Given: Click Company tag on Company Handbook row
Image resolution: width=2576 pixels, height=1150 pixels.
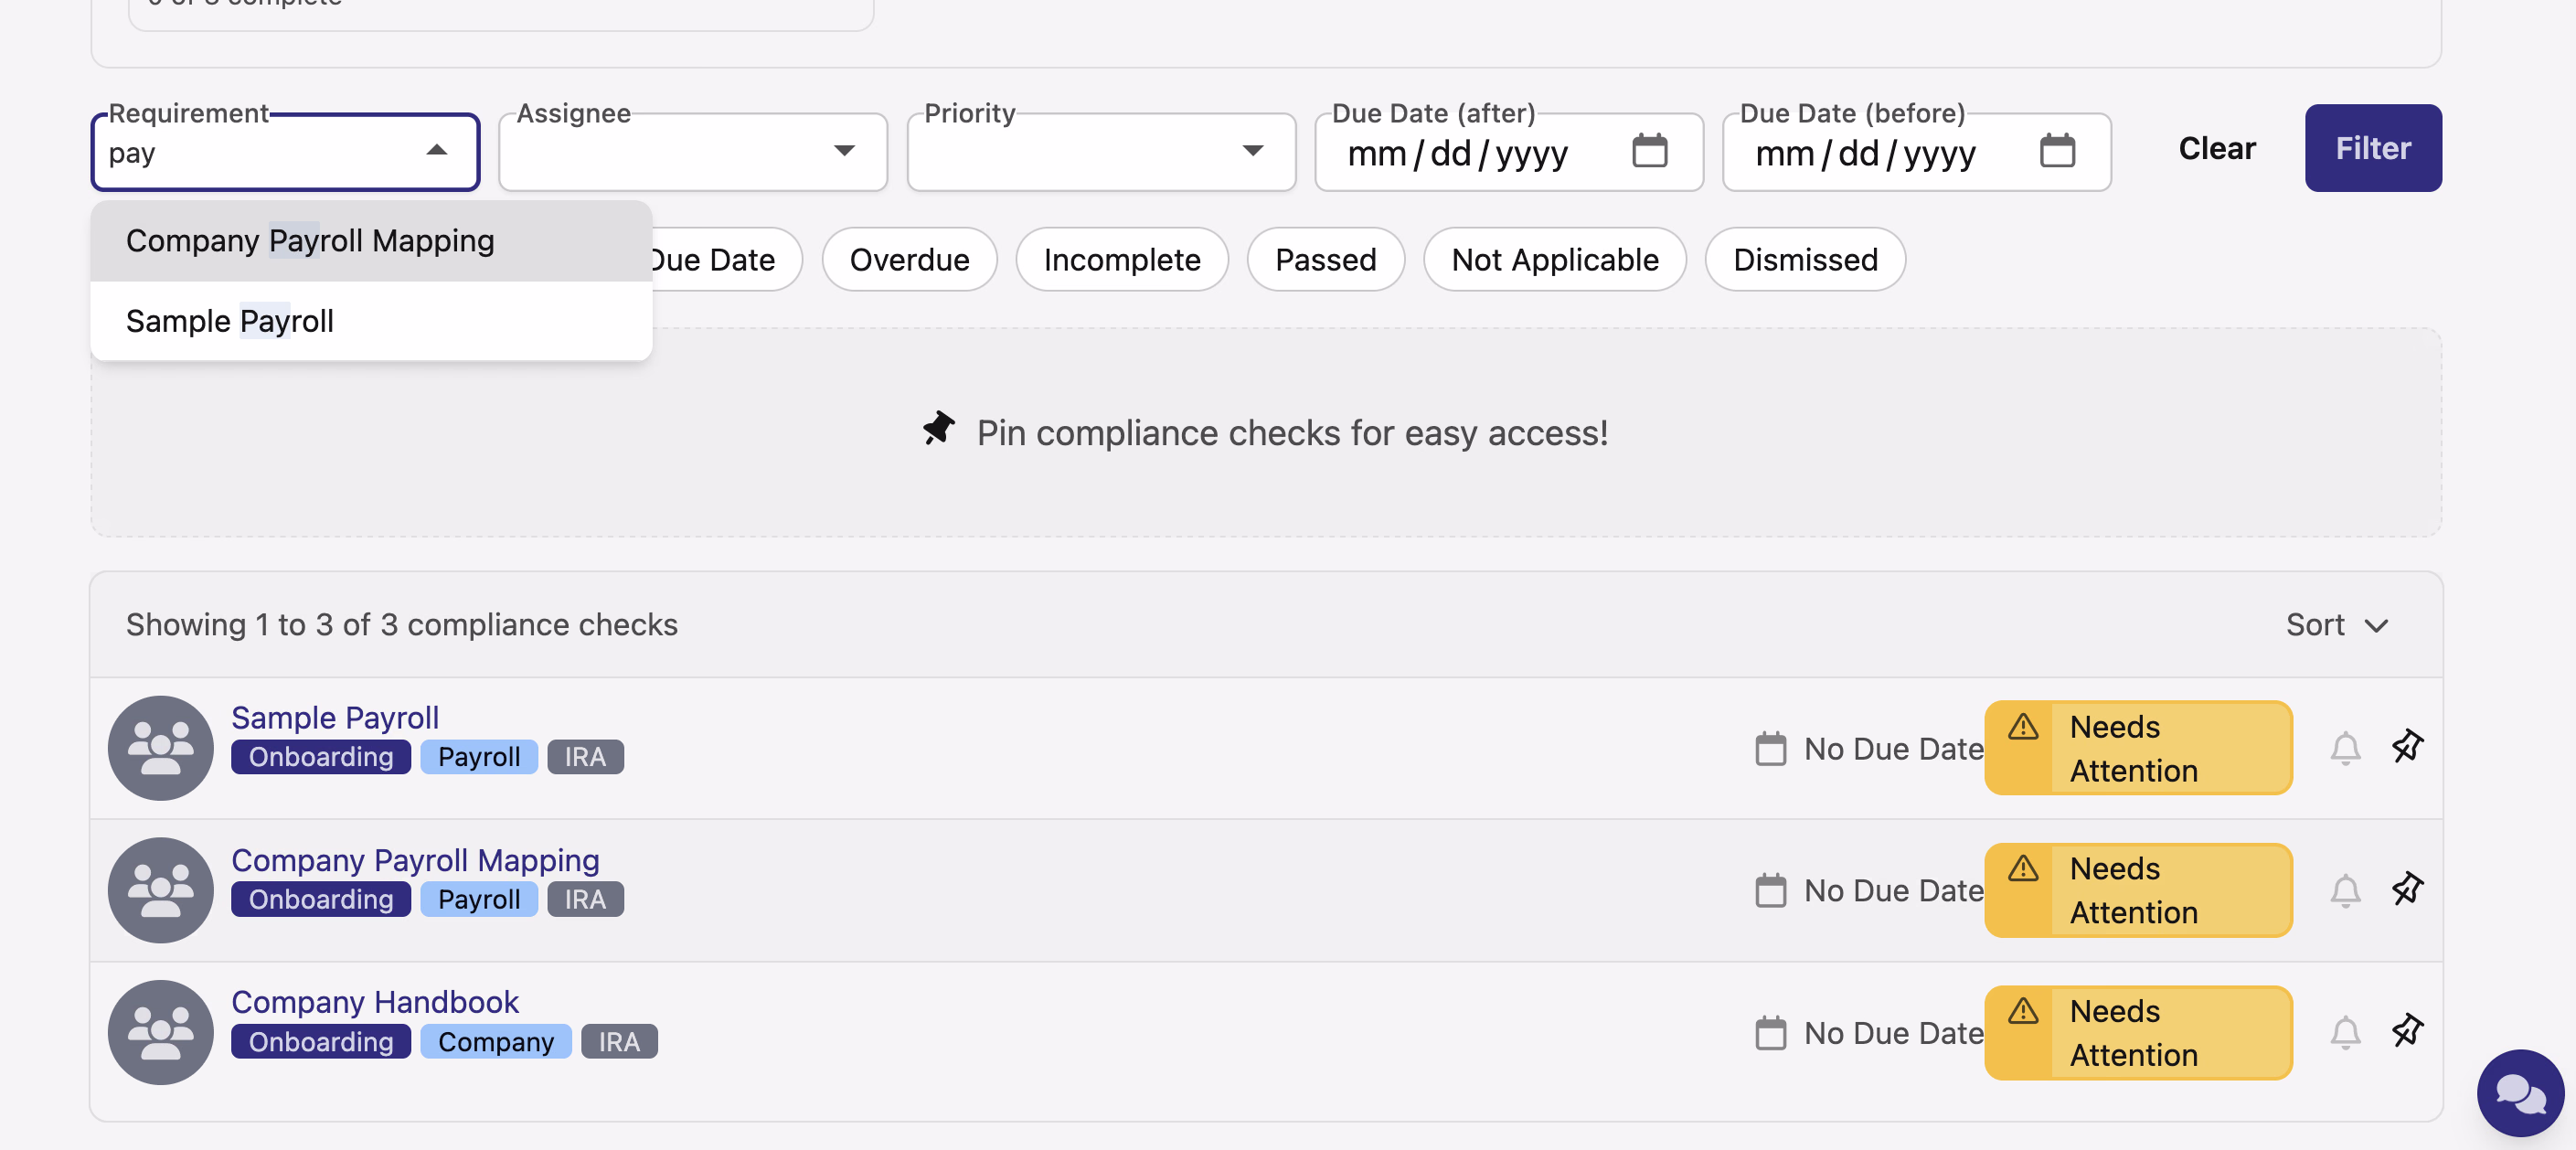Looking at the screenshot, I should 496,1041.
